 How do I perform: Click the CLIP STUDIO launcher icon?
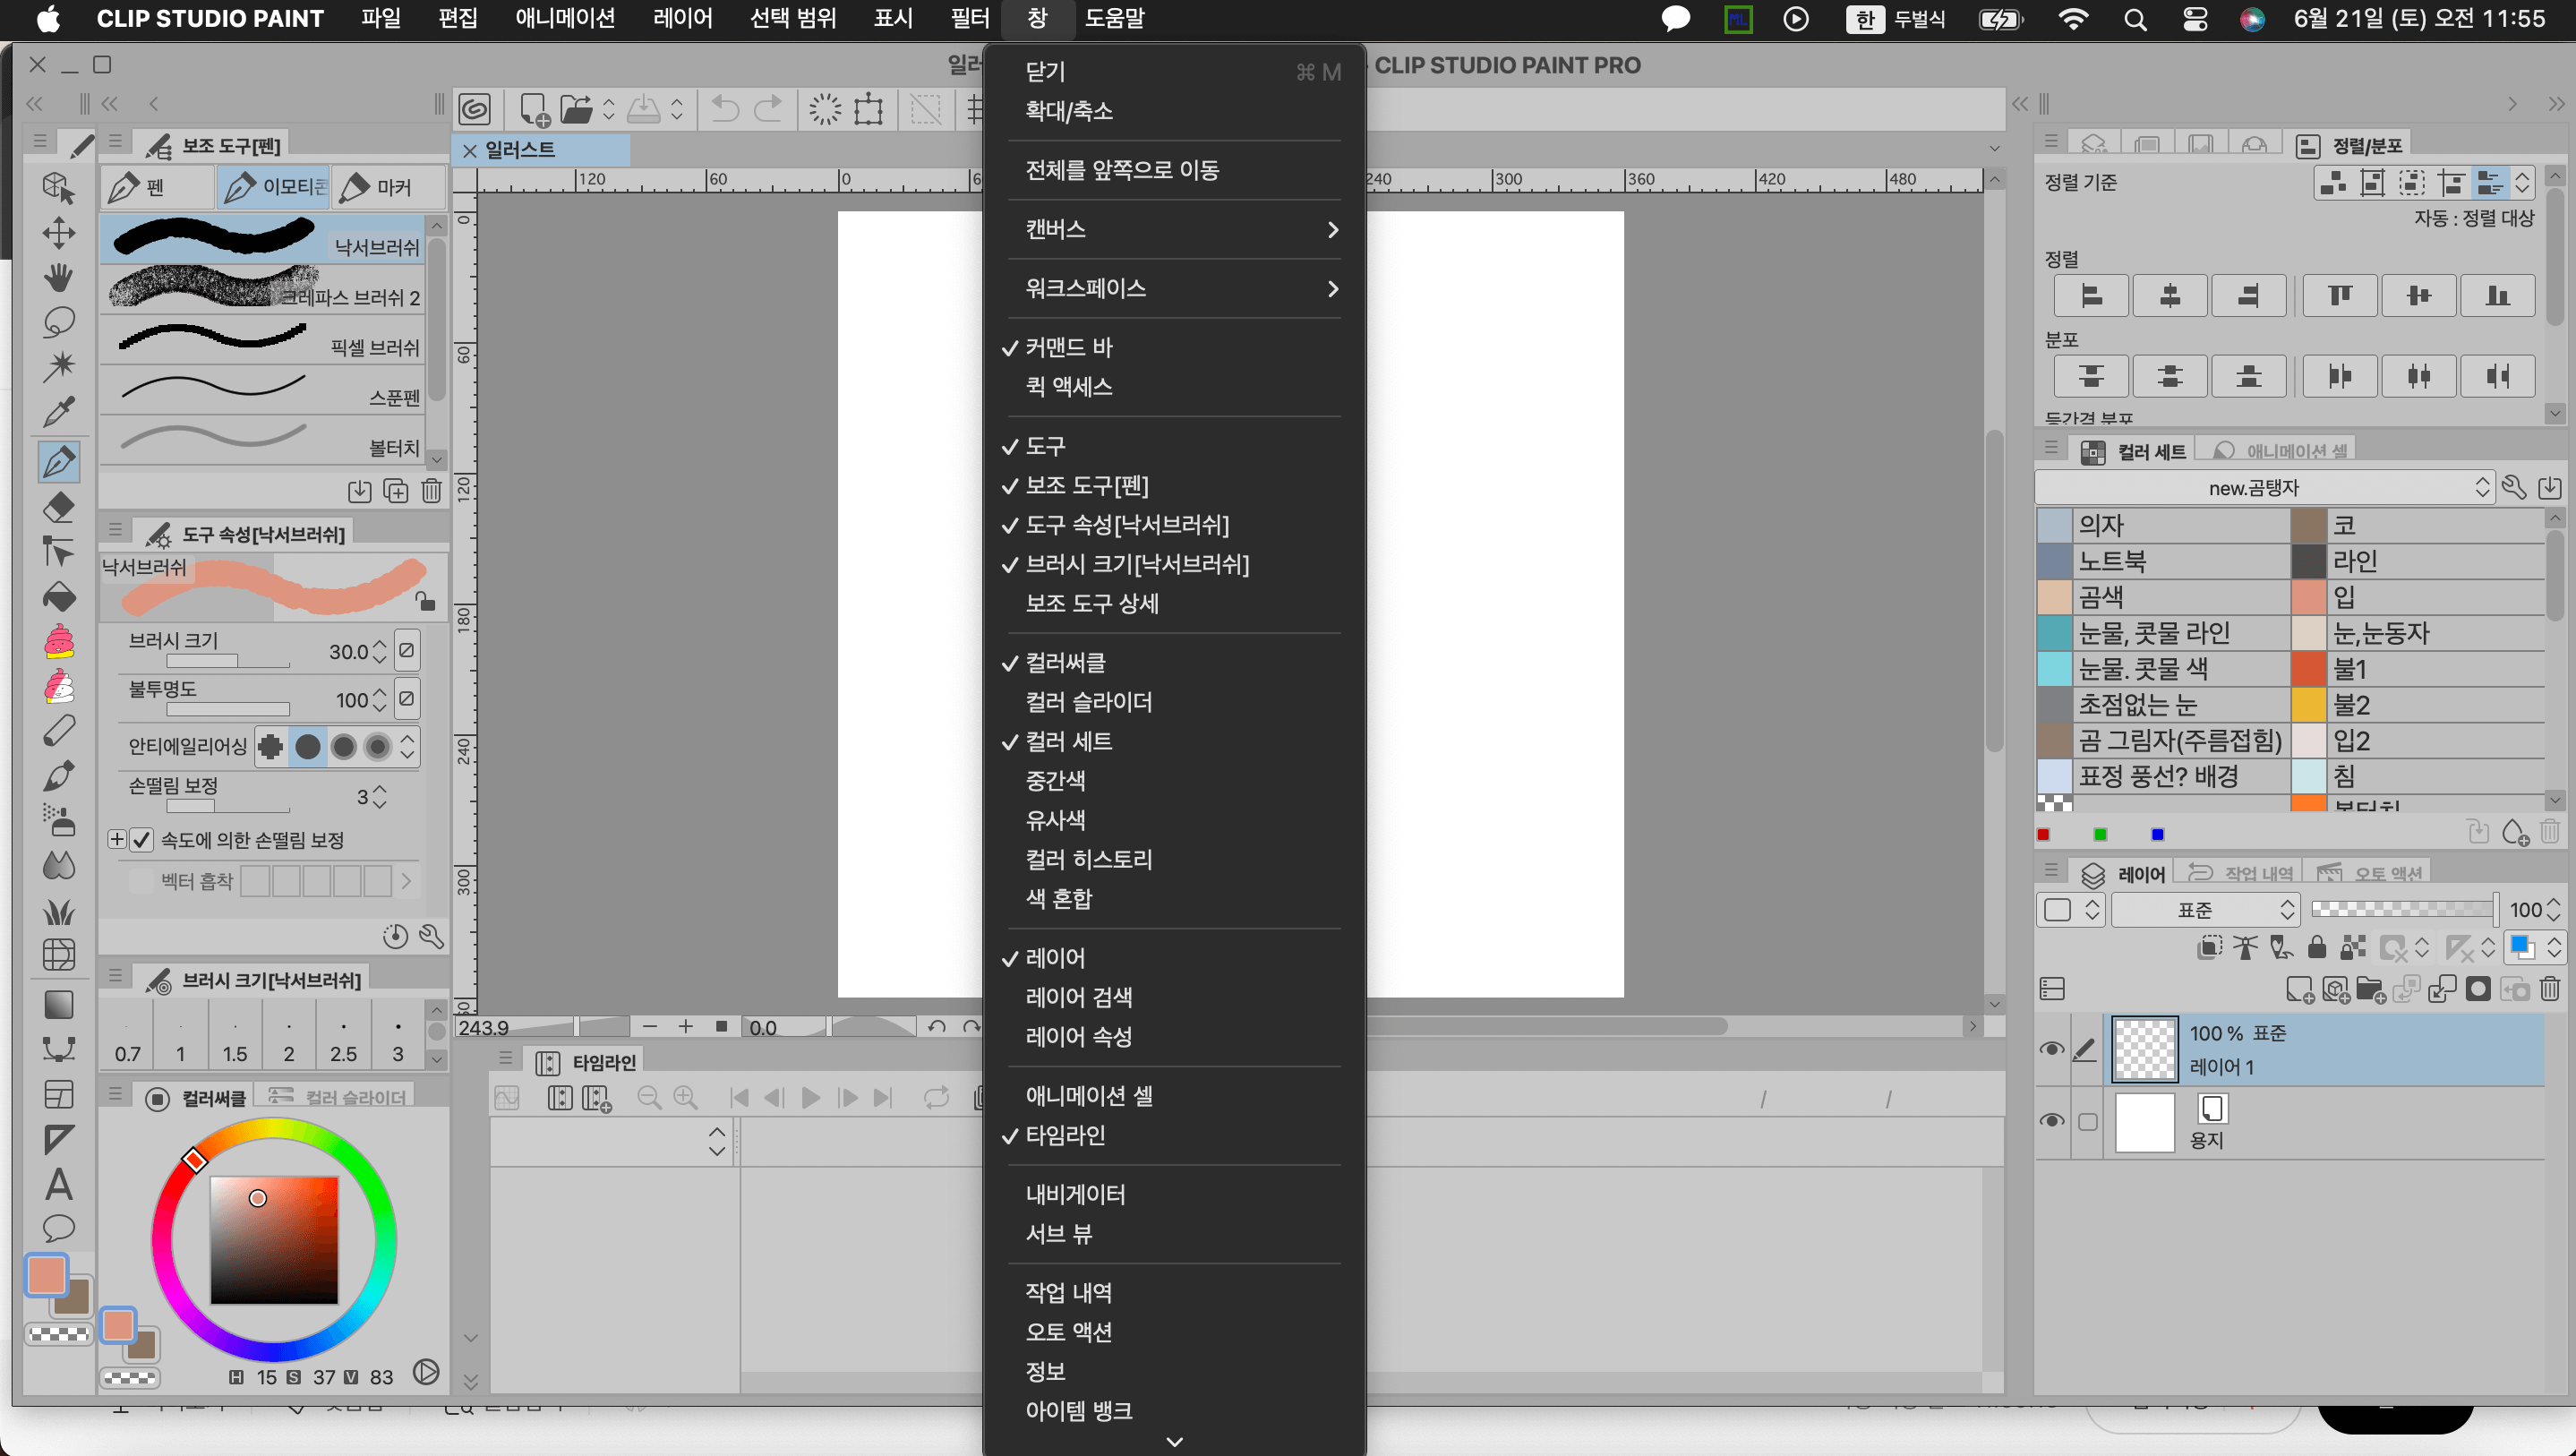point(475,108)
